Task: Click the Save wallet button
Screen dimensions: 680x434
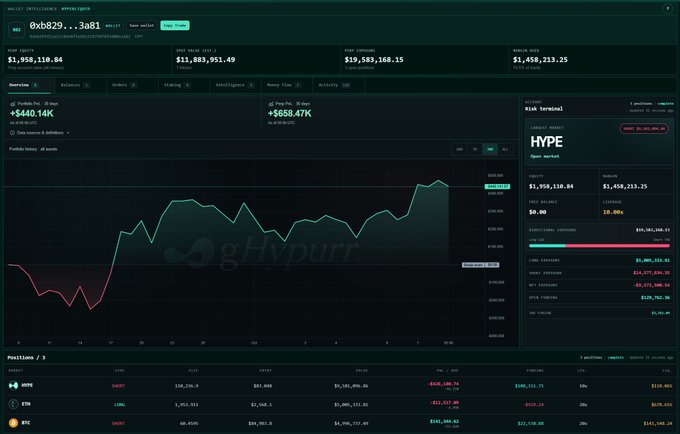Action: point(141,26)
